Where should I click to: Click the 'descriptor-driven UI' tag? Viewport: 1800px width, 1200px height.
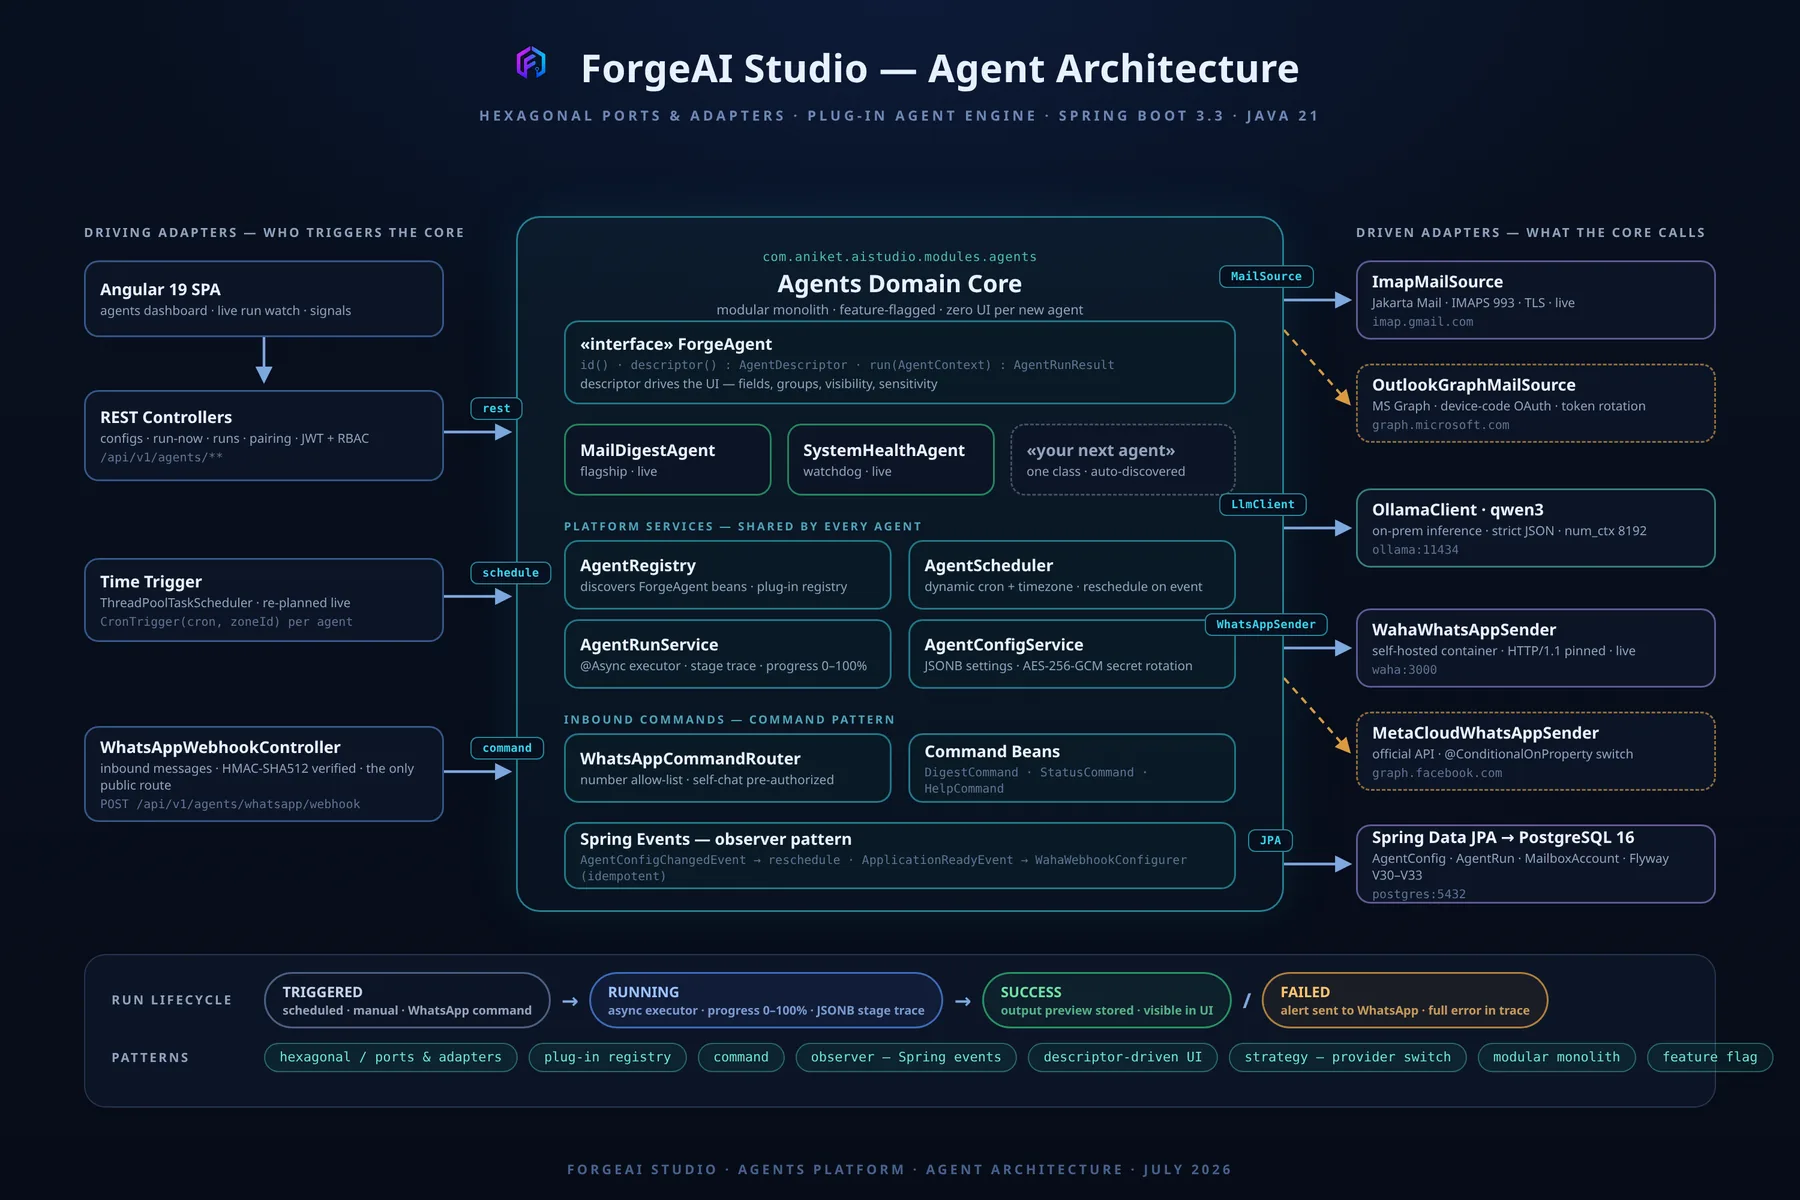(x=1123, y=1057)
